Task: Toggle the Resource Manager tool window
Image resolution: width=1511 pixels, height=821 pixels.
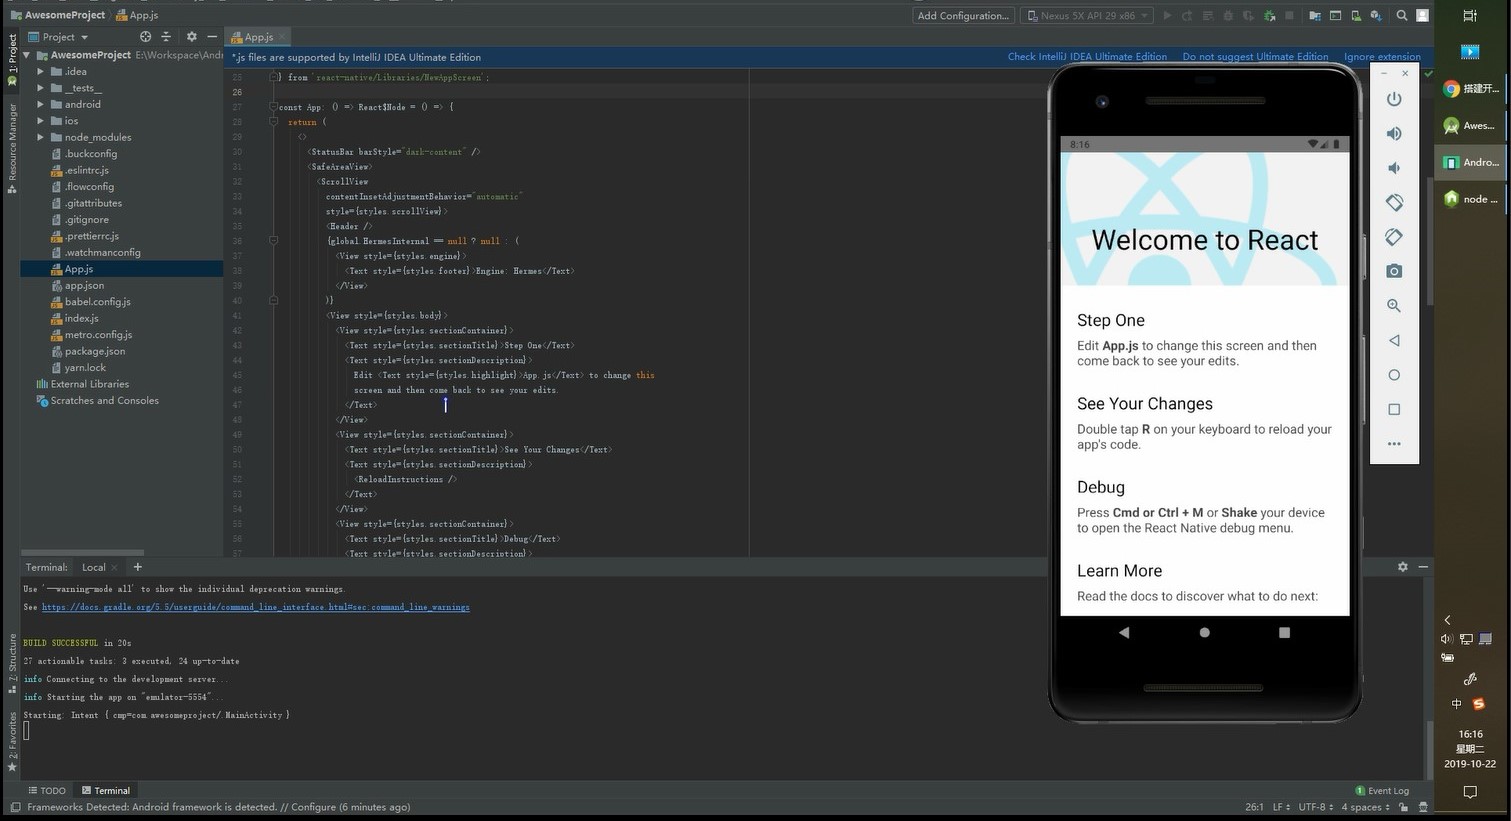Action: 12,147
